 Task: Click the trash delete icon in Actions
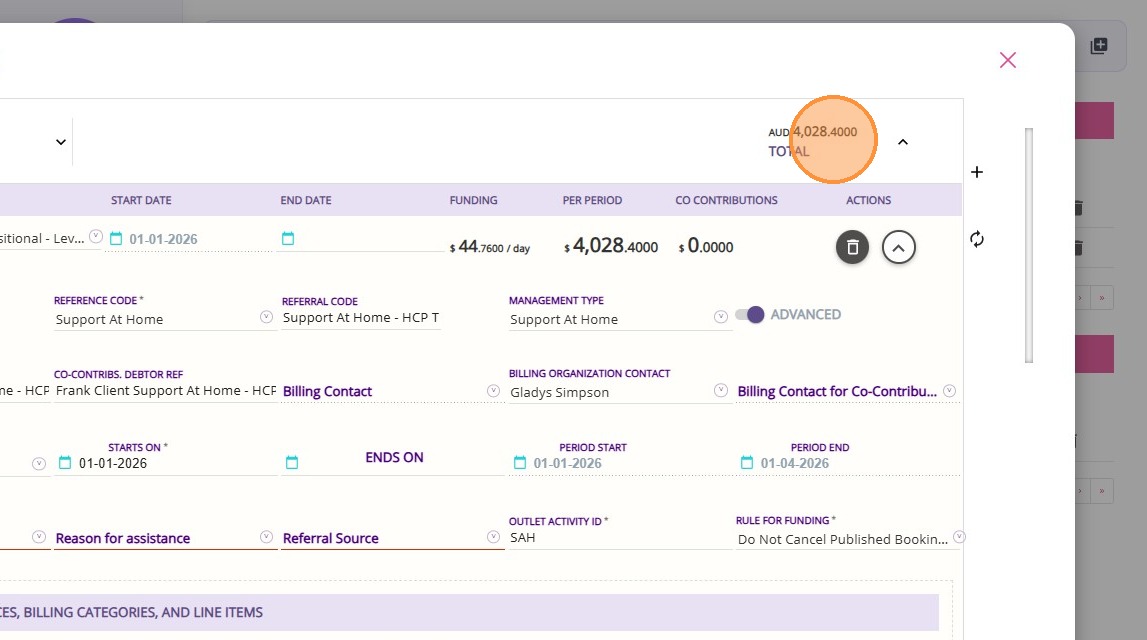(852, 247)
